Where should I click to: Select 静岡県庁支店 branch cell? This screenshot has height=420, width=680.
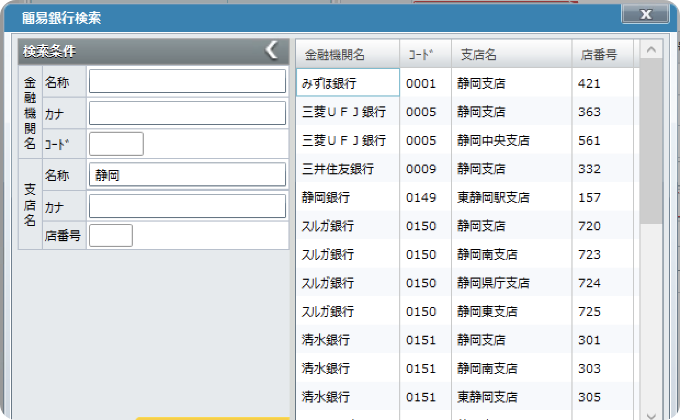pyautogui.click(x=512, y=282)
